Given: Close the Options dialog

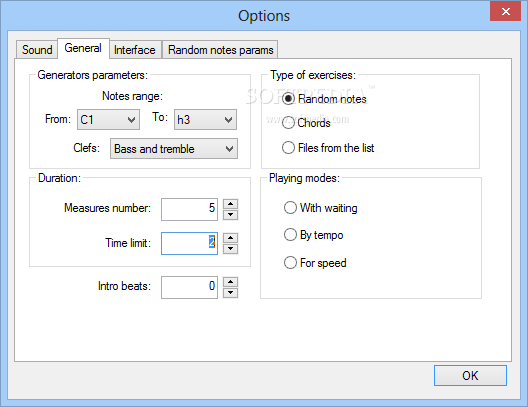Looking at the screenshot, I should click(505, 11).
